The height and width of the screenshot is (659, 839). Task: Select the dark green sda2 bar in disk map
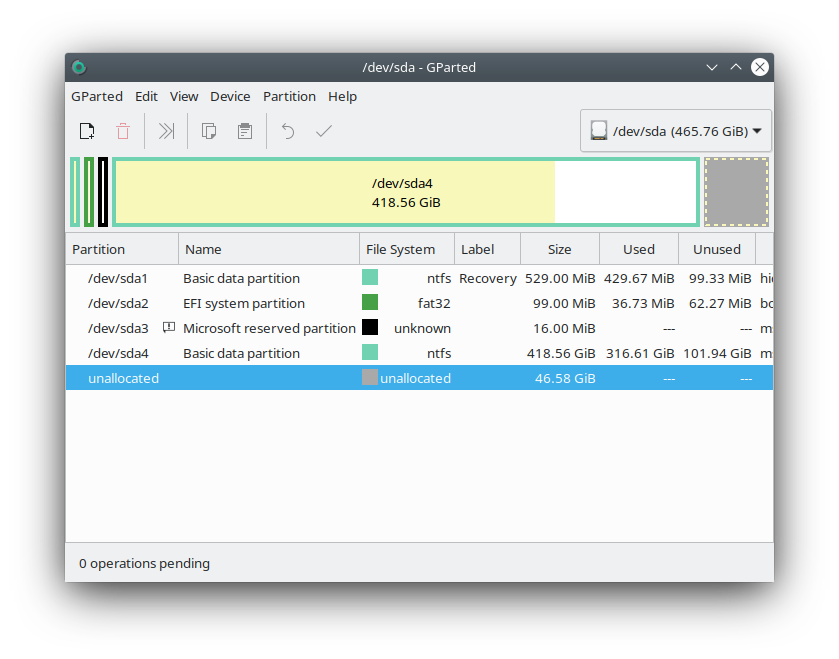click(x=89, y=192)
